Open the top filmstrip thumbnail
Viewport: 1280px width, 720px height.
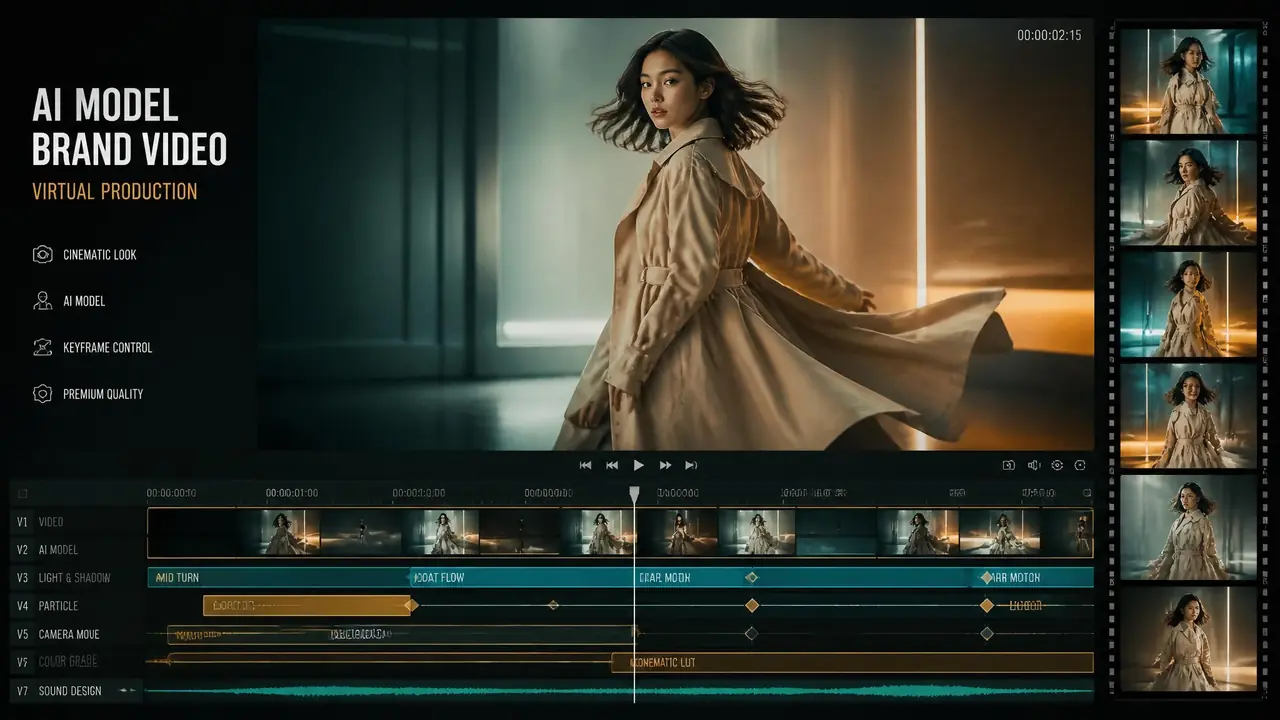pos(1188,81)
